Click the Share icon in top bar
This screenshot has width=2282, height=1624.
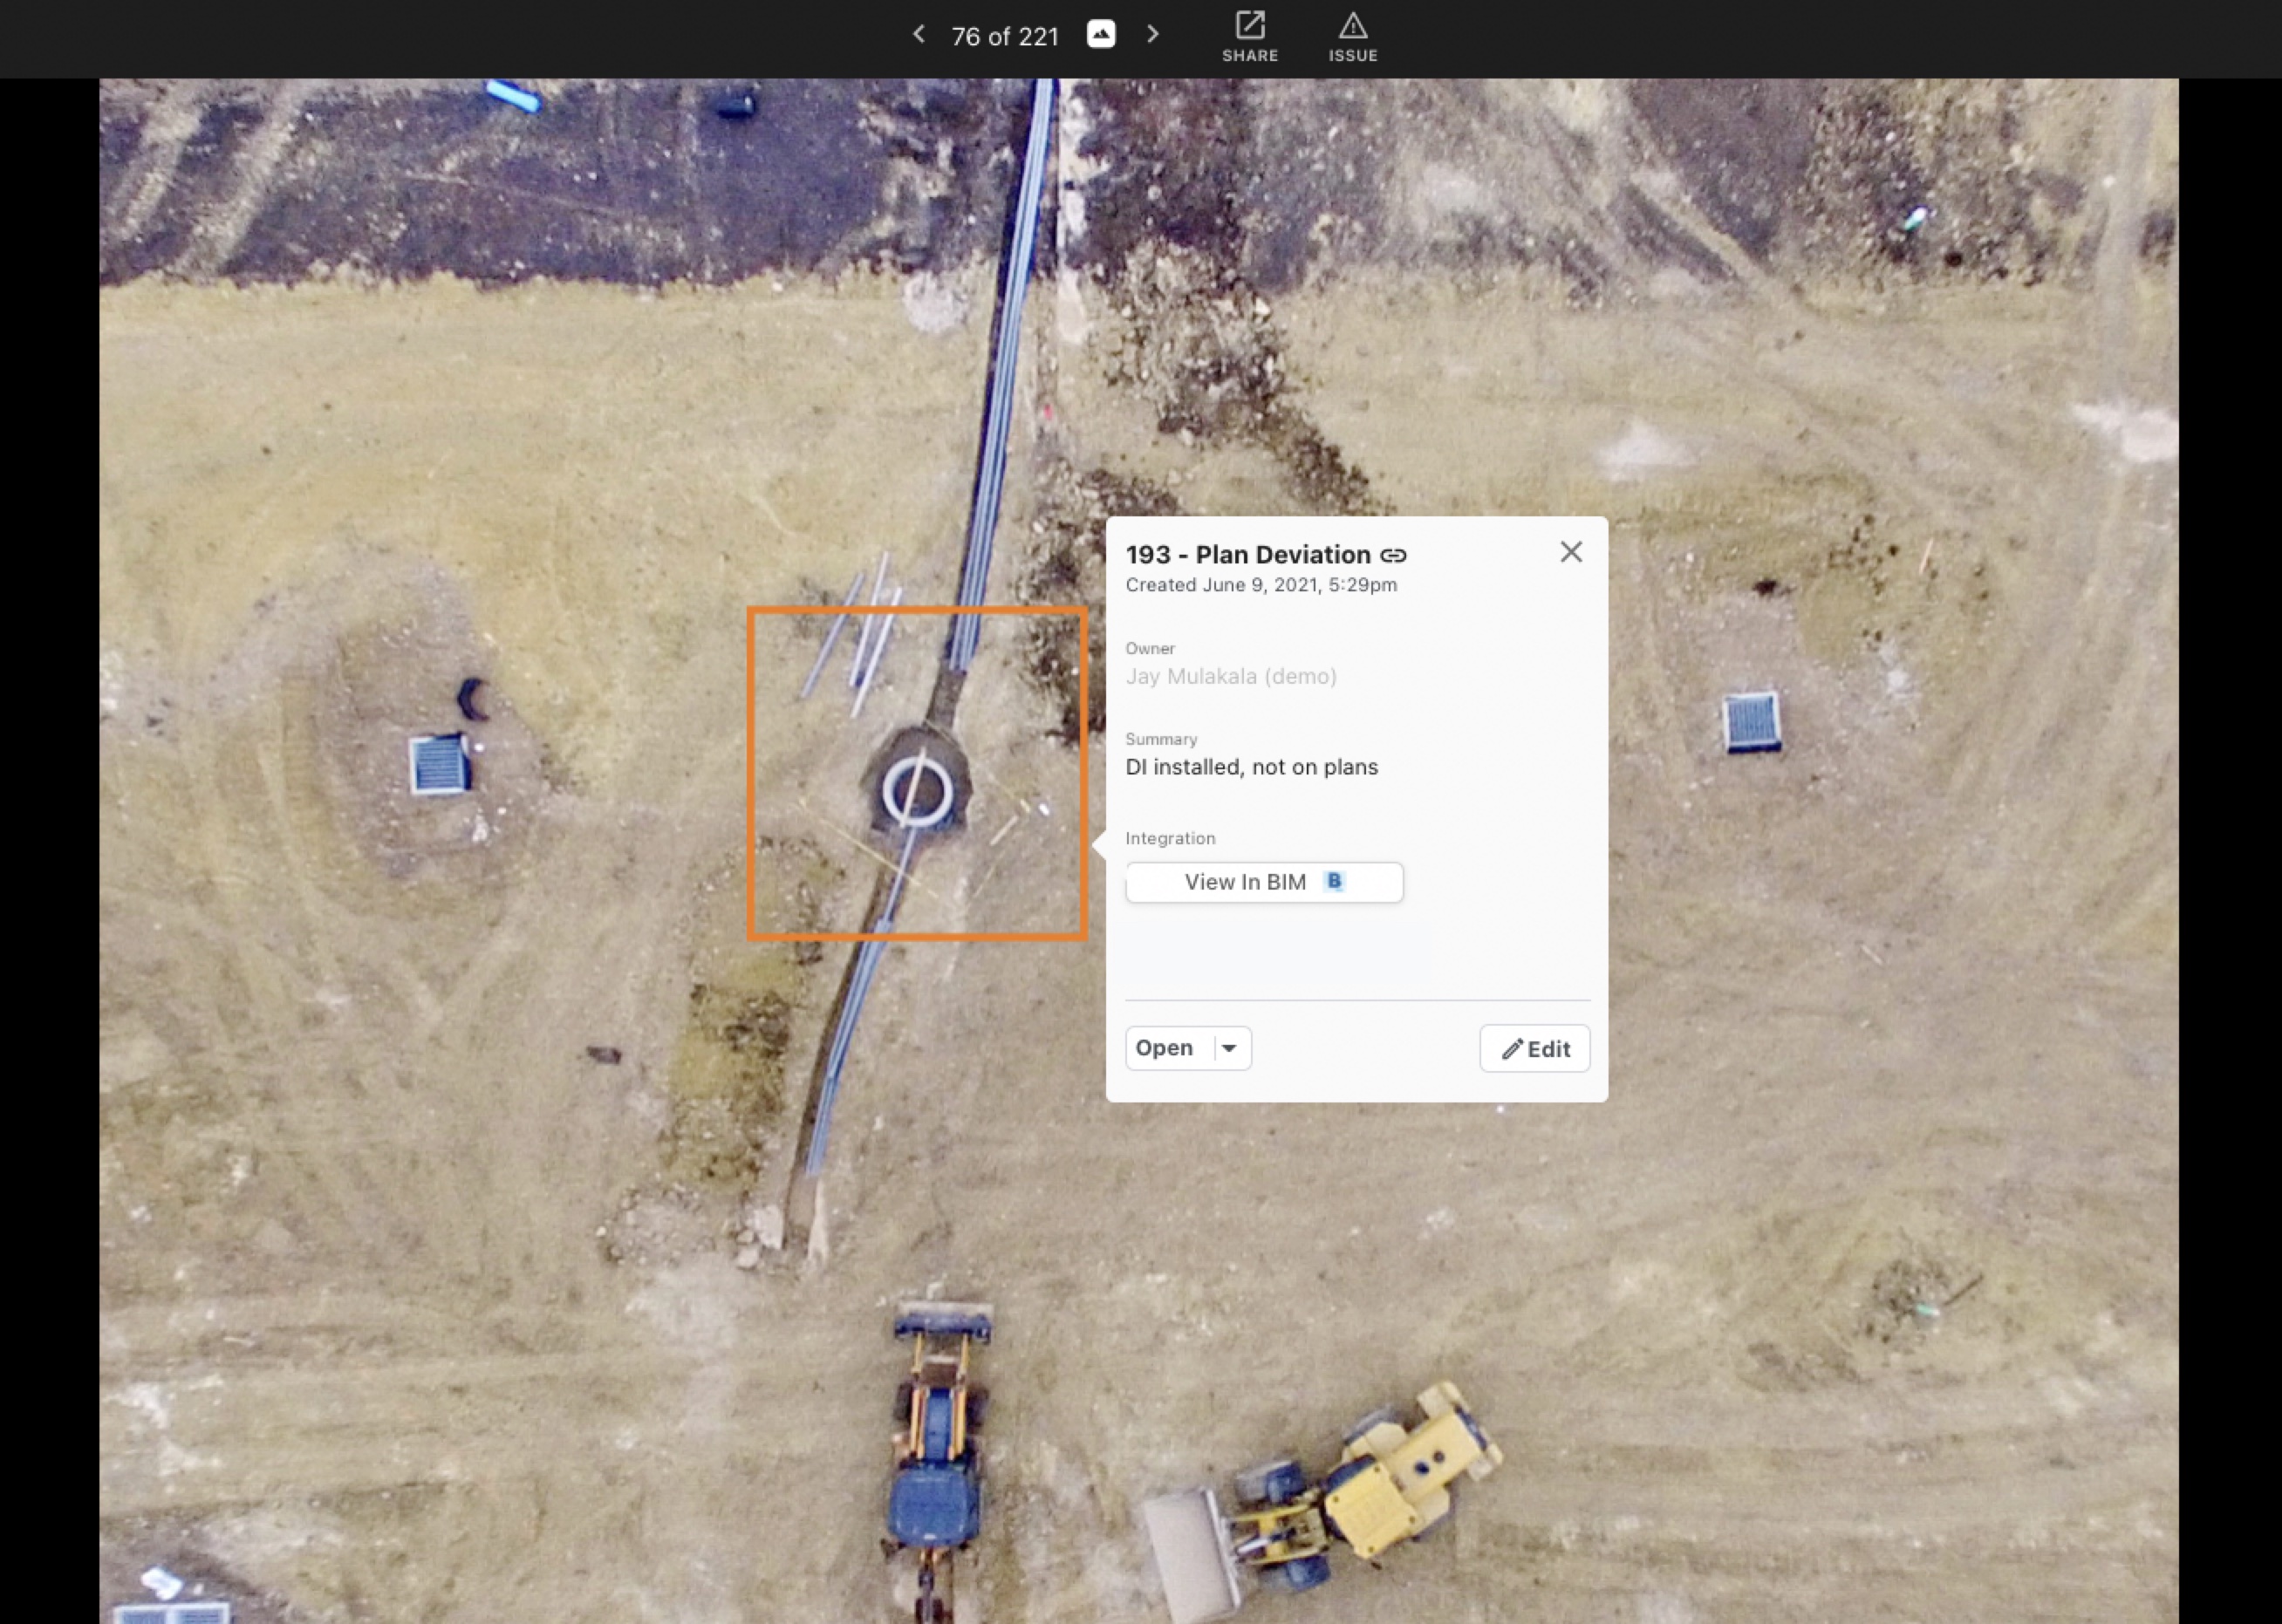tap(1250, 27)
